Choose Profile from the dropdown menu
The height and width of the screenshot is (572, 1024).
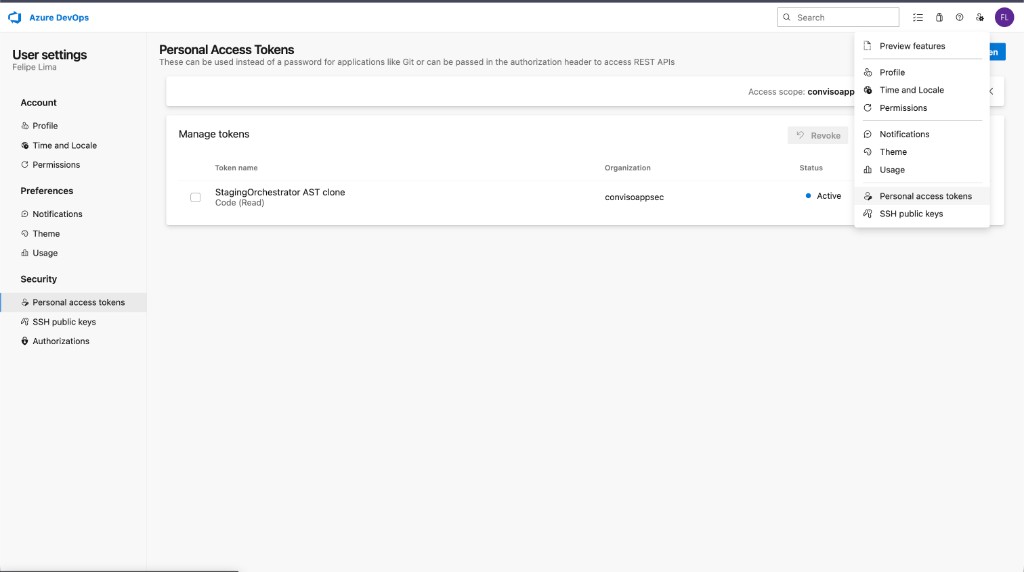[921, 72]
